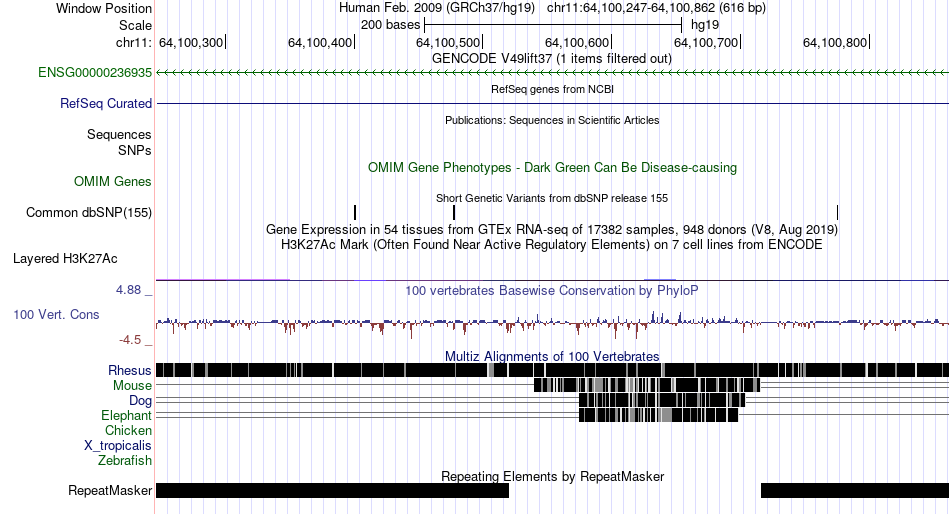Click the green ENSG00000236935 gene arrow line
This screenshot has width=950, height=514.
tap(553, 73)
